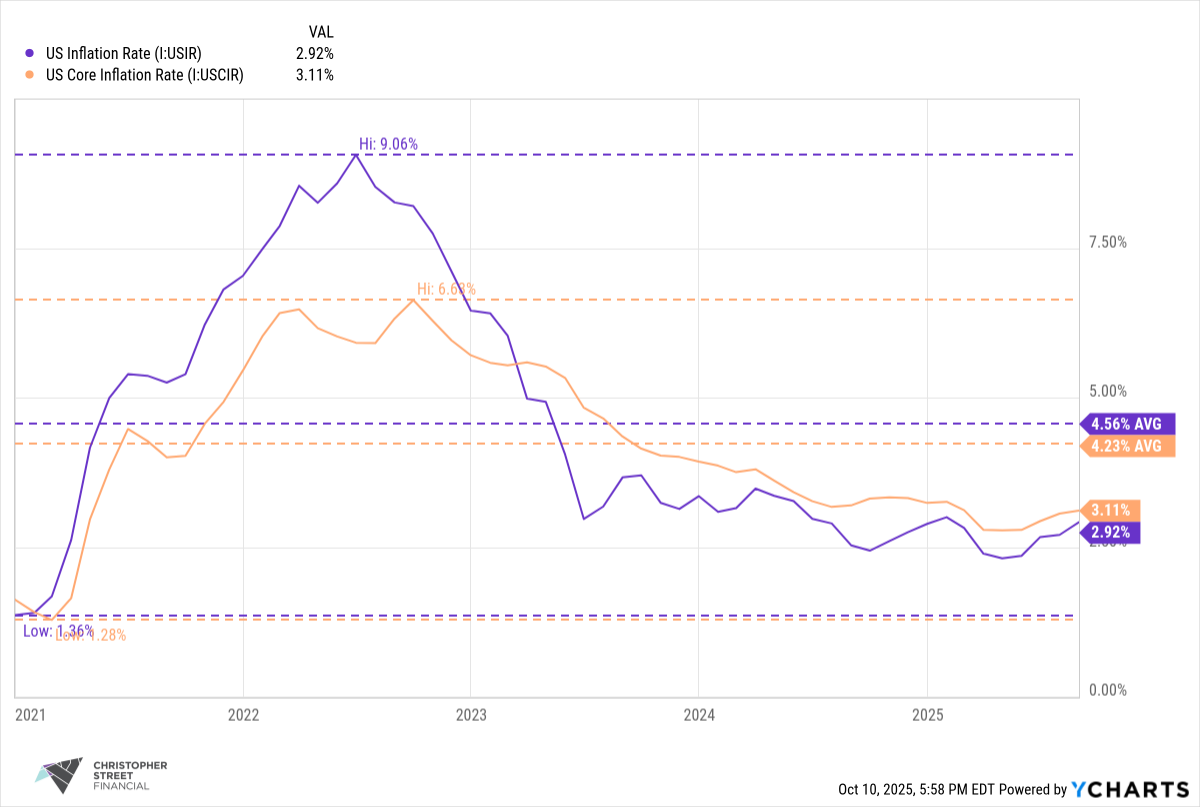Click the 7.50% y-axis label
This screenshot has width=1200, height=807.
(x=1107, y=242)
